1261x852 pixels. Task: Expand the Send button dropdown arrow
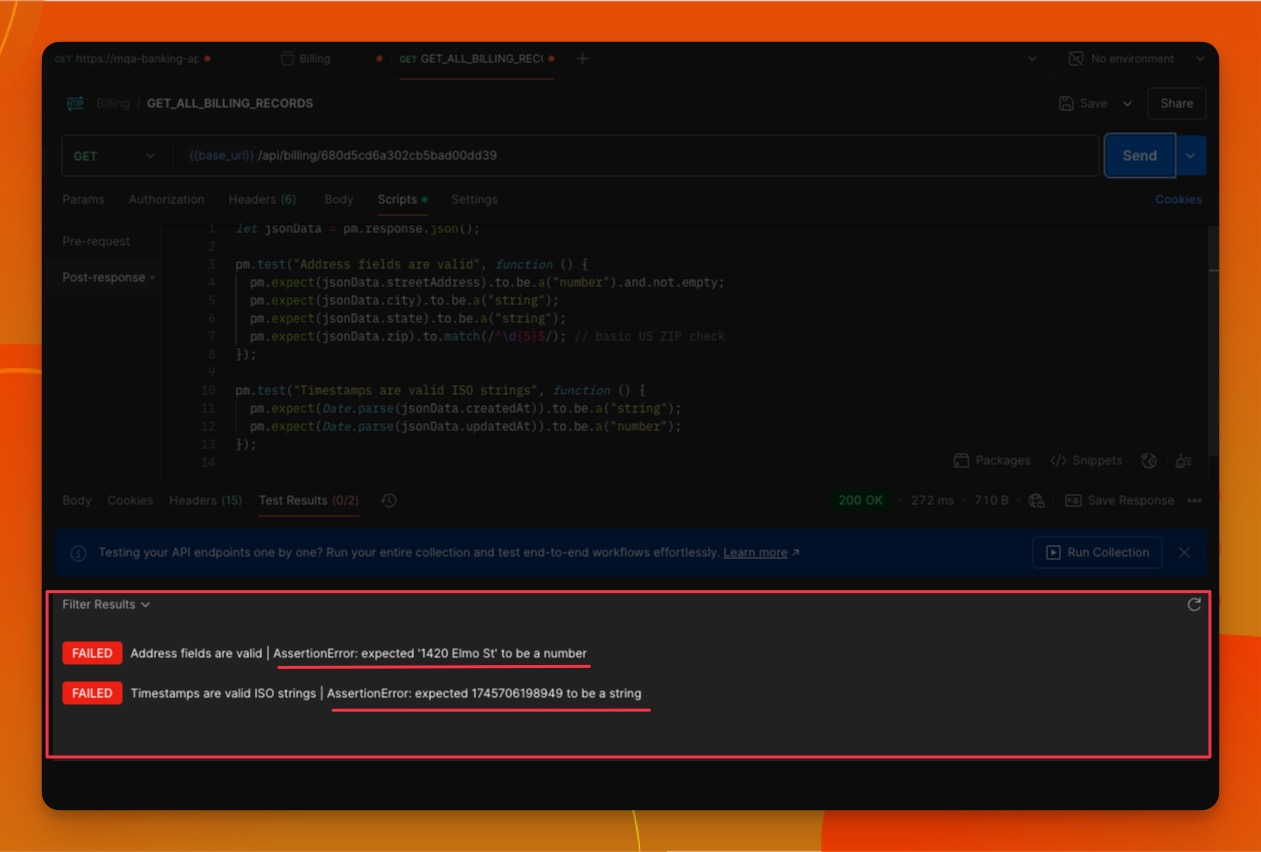tap(1190, 156)
